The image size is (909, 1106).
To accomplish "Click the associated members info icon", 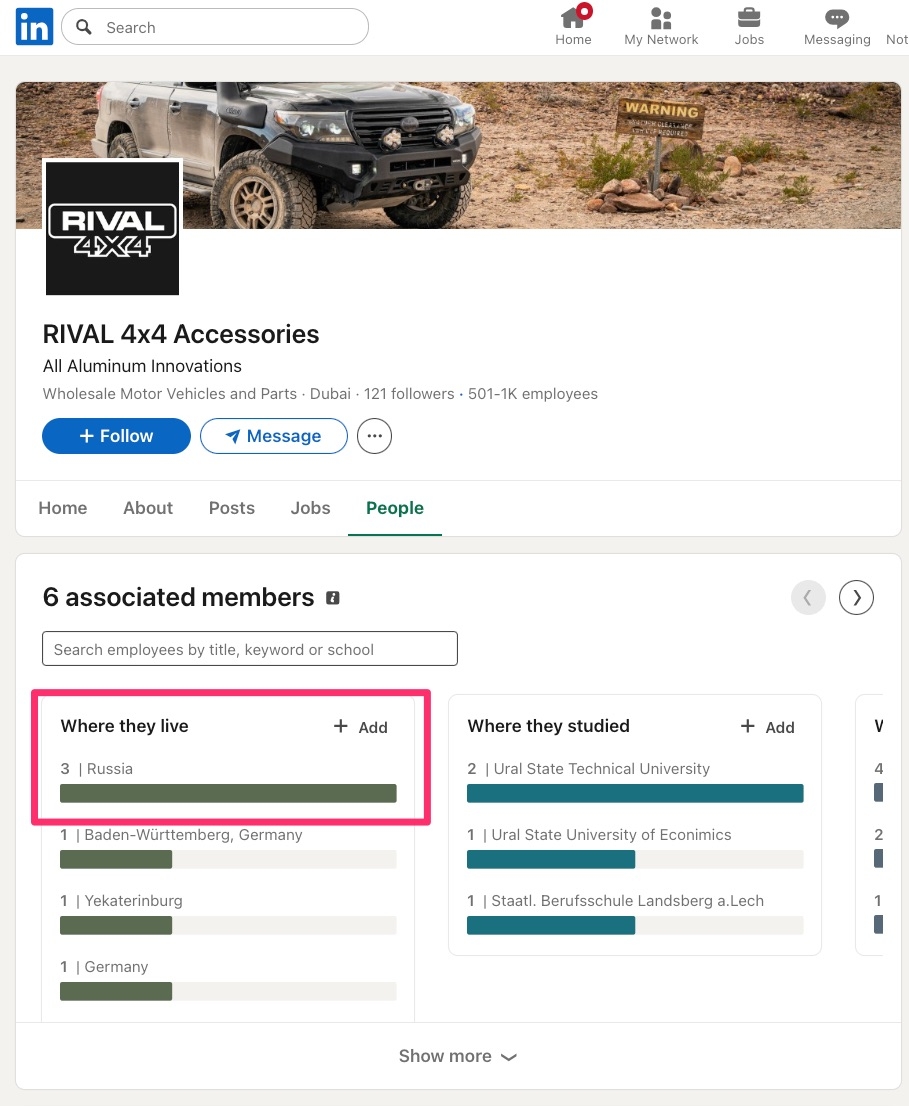I will coord(333,598).
